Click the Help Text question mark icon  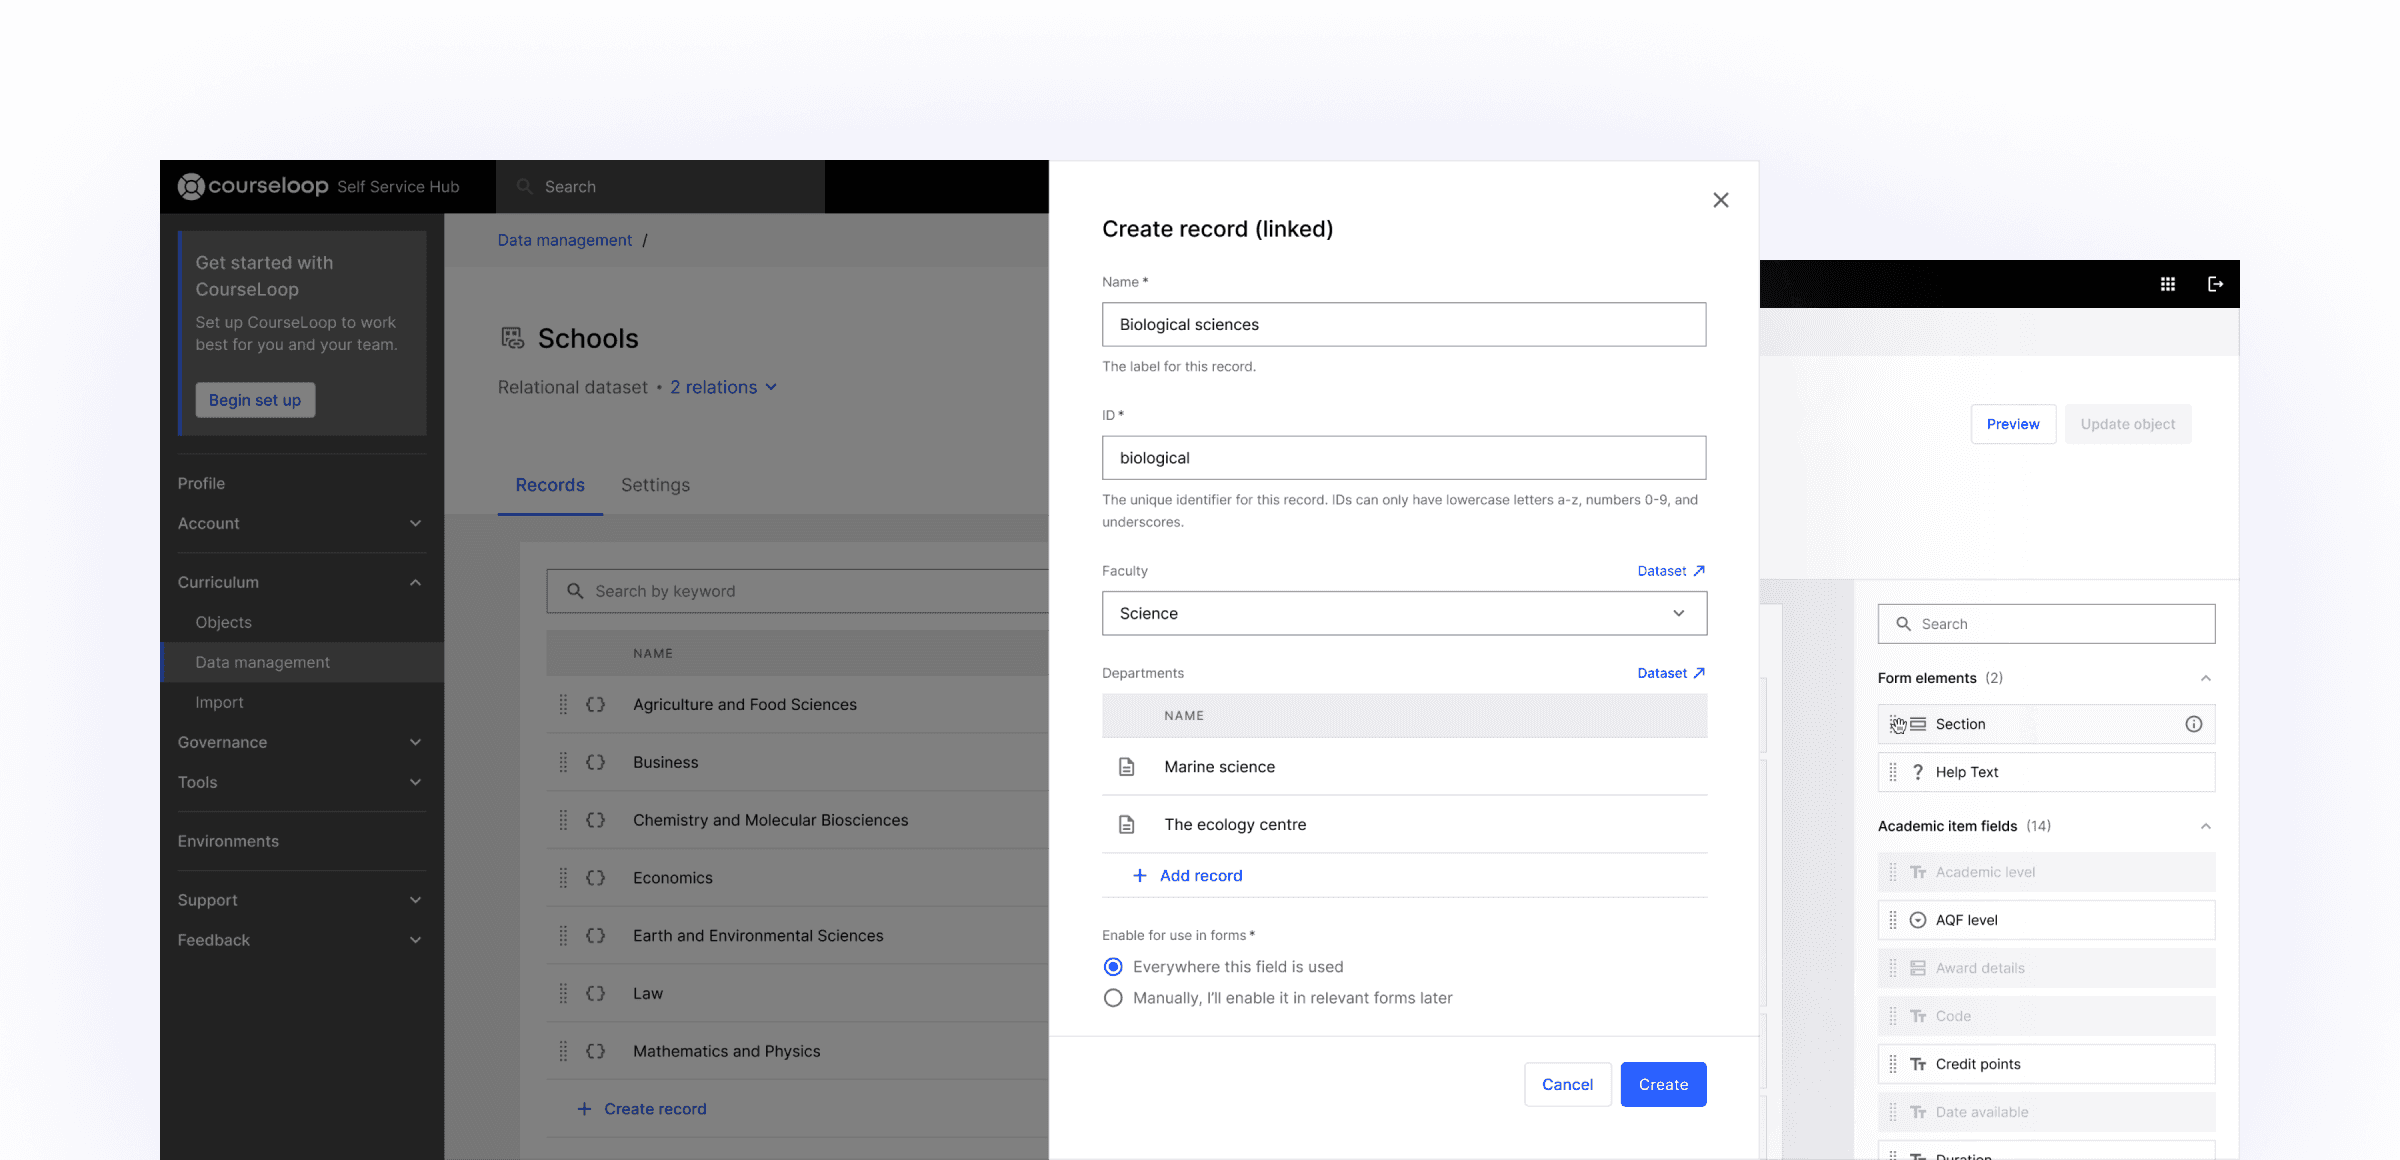point(1917,772)
